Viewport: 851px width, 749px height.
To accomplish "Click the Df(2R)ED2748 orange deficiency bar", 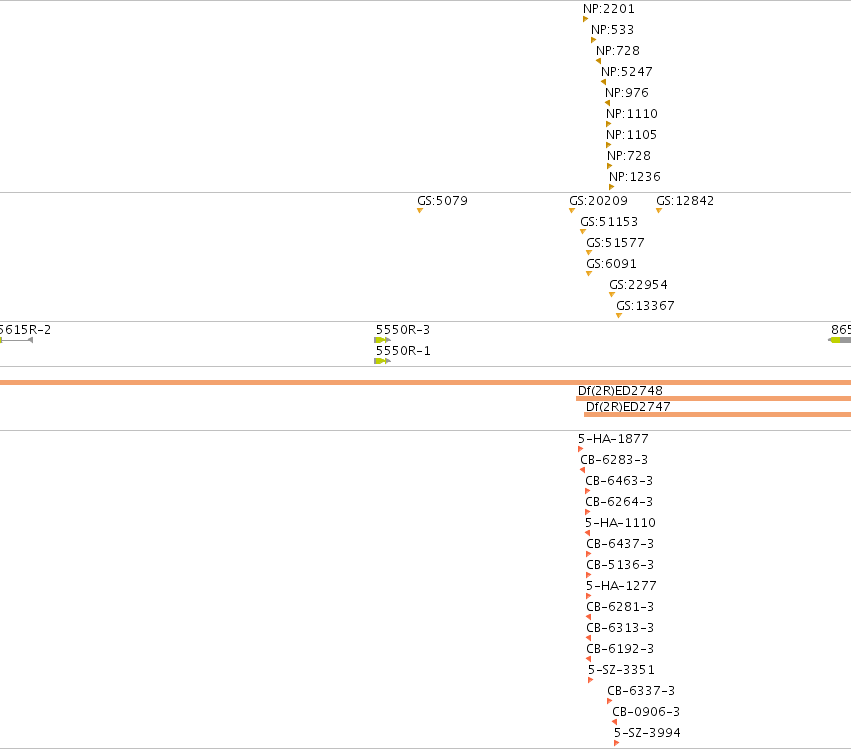I will [x=713, y=398].
